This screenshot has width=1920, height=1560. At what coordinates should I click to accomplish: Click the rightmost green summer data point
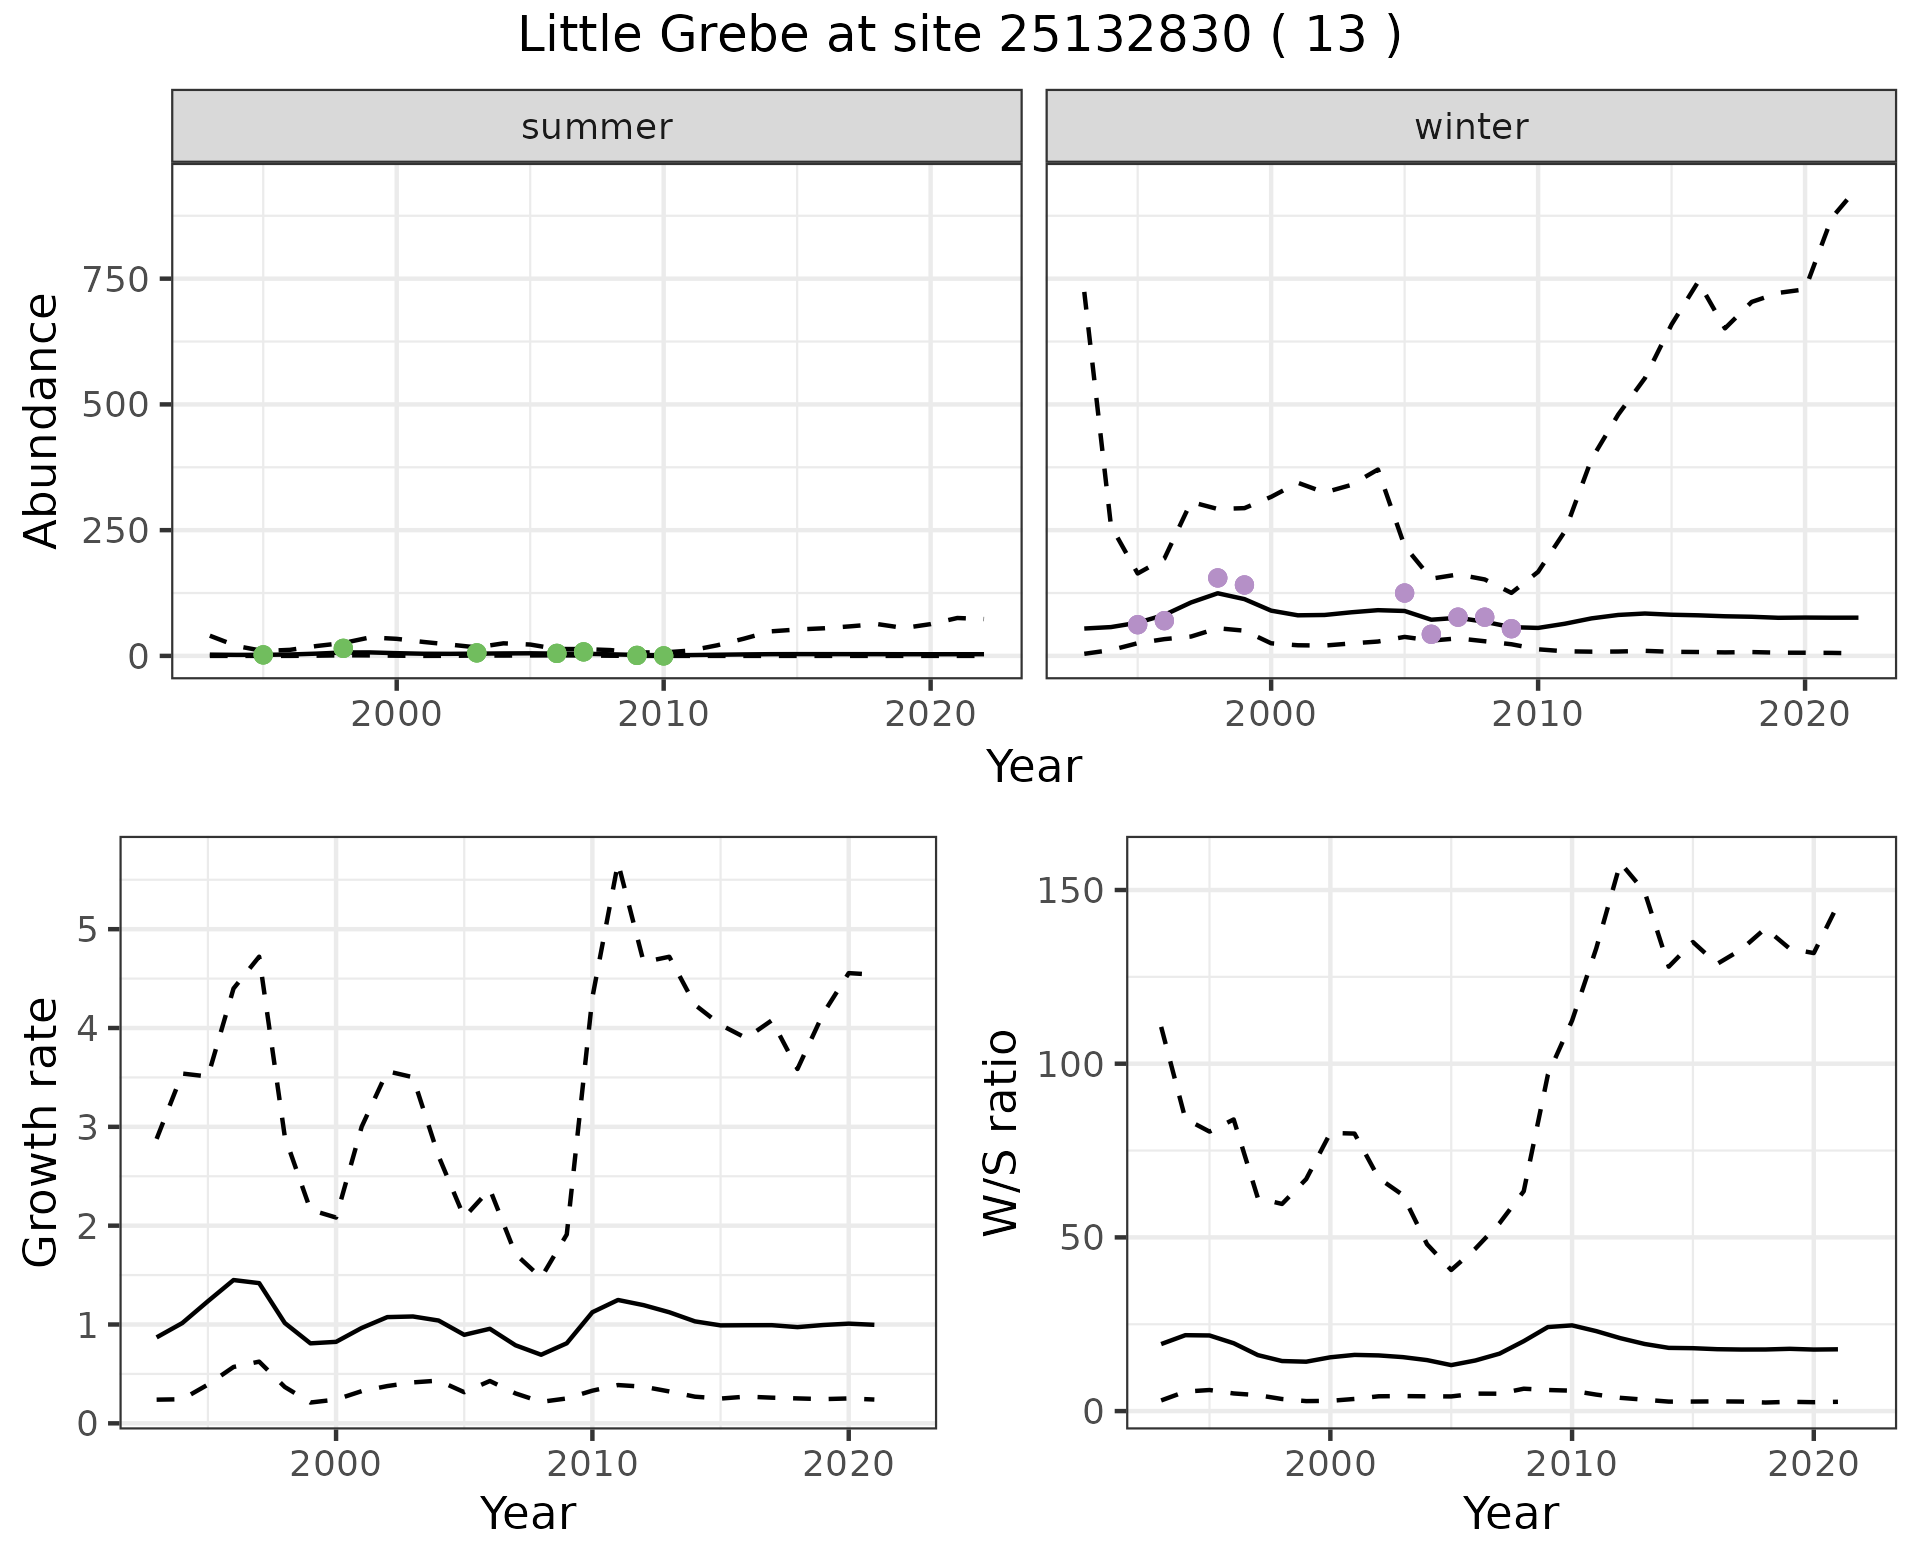pyautogui.click(x=663, y=656)
